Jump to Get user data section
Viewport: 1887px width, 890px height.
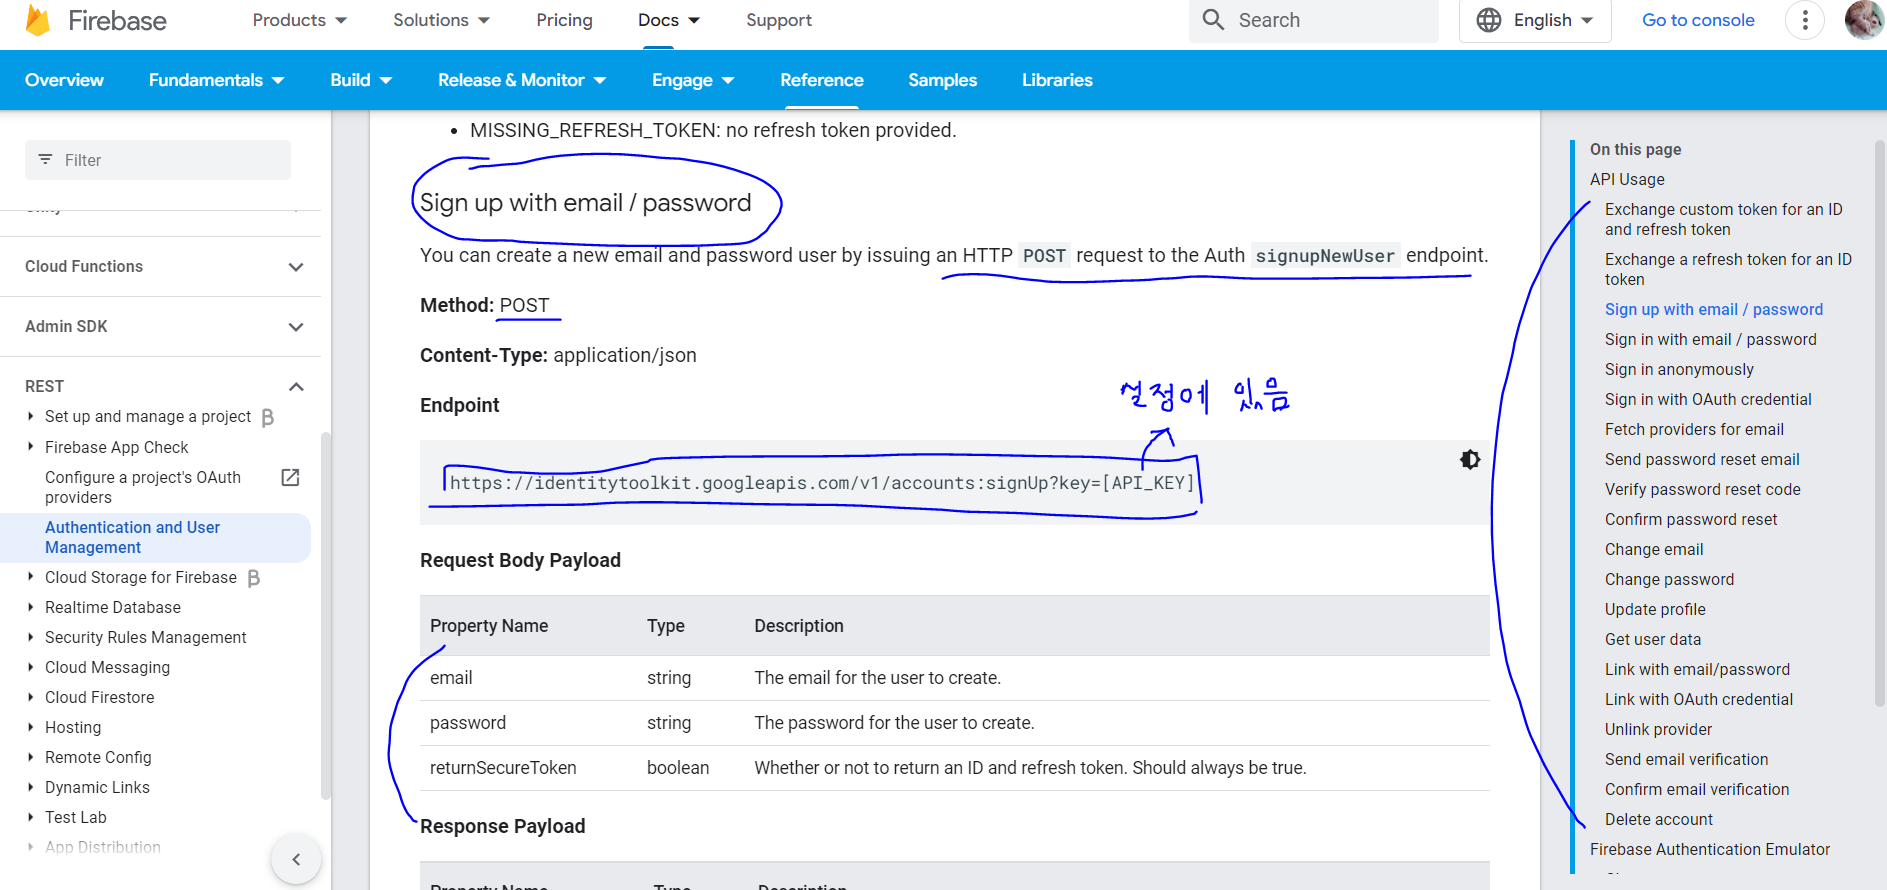tap(1653, 639)
